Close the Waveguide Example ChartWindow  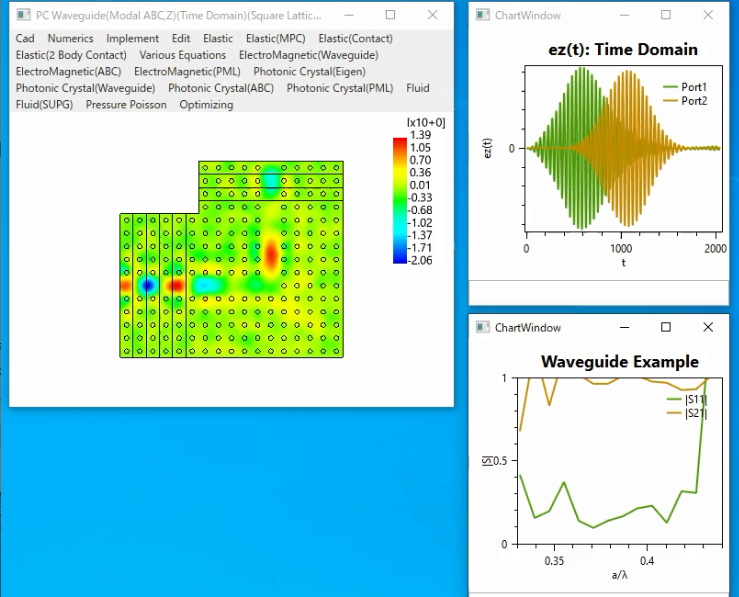pos(708,327)
